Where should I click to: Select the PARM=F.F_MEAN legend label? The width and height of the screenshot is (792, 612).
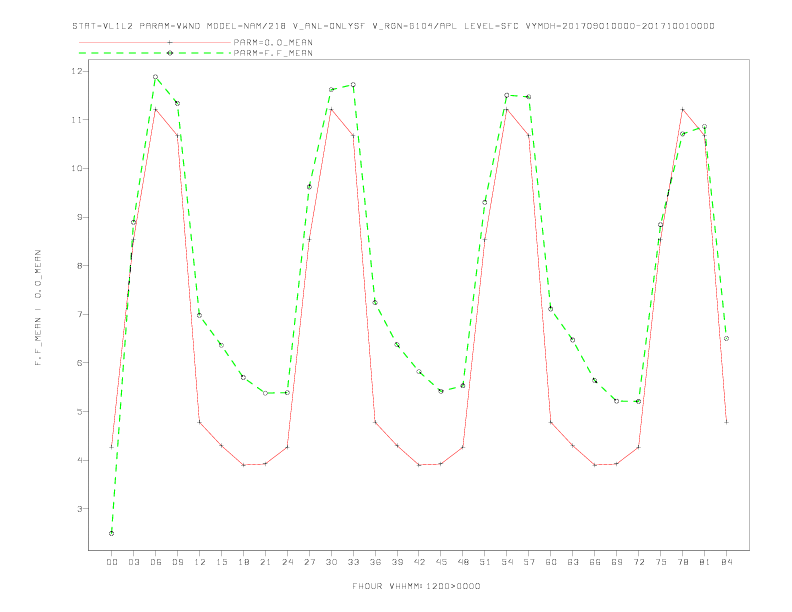pos(273,53)
